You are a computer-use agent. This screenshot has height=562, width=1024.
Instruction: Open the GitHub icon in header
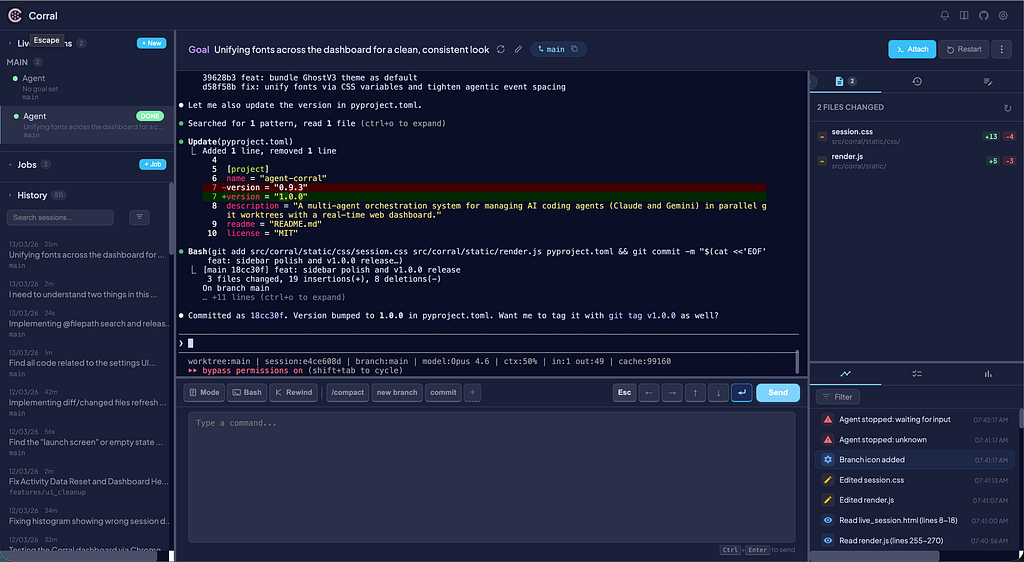coord(984,16)
